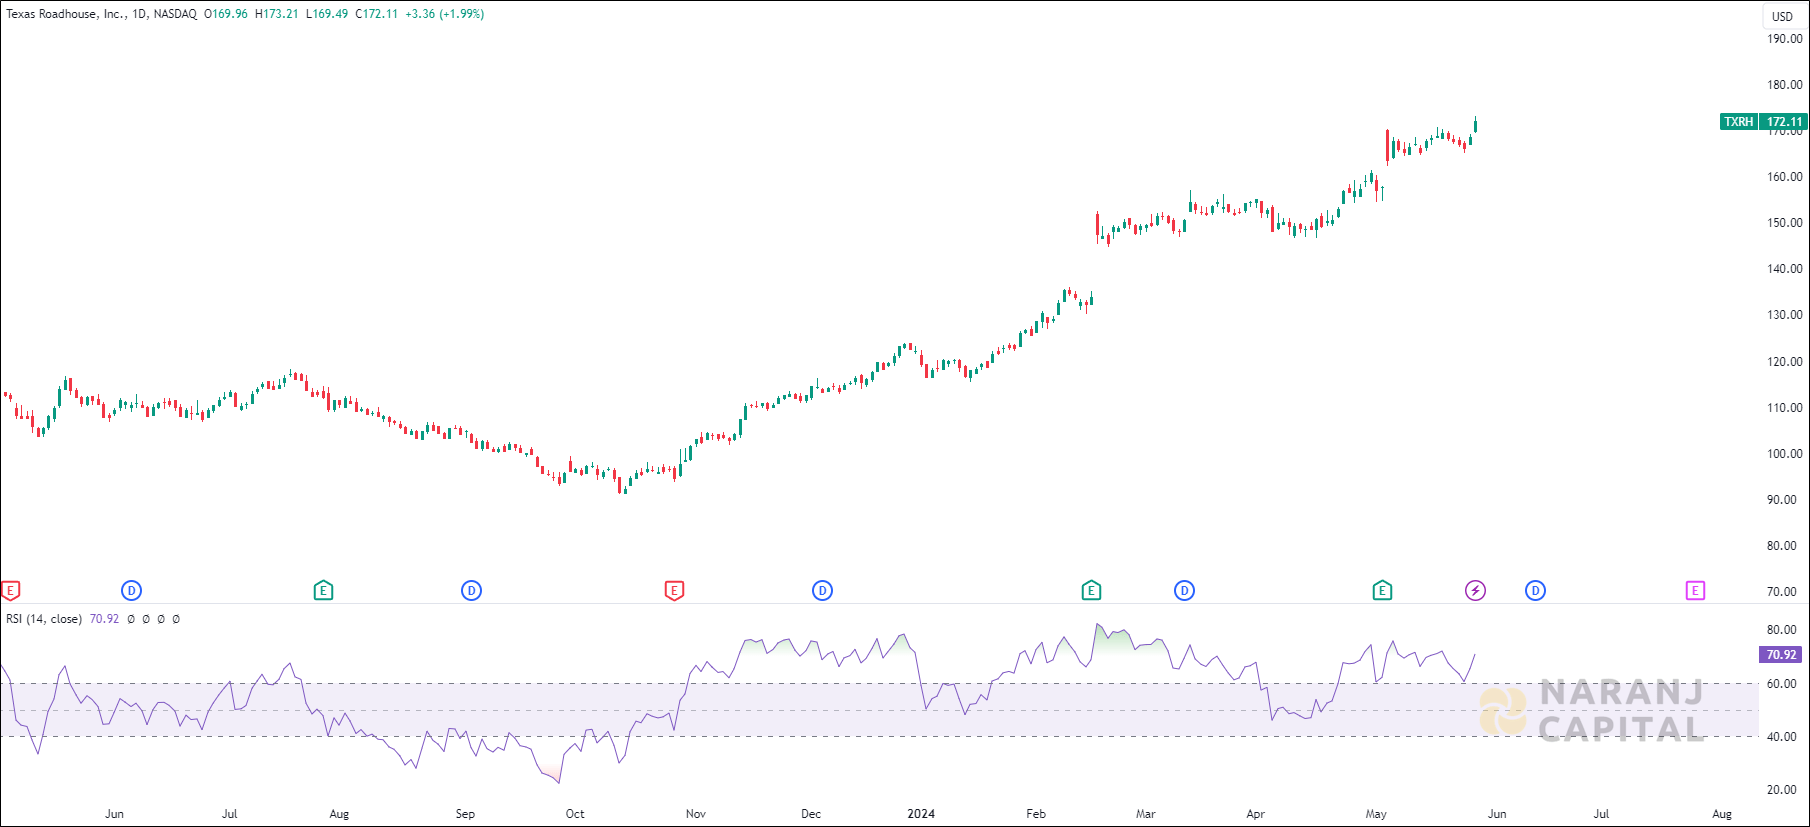The height and width of the screenshot is (827, 1810).
Task: Click the O169.96 open value
Action: 226,14
